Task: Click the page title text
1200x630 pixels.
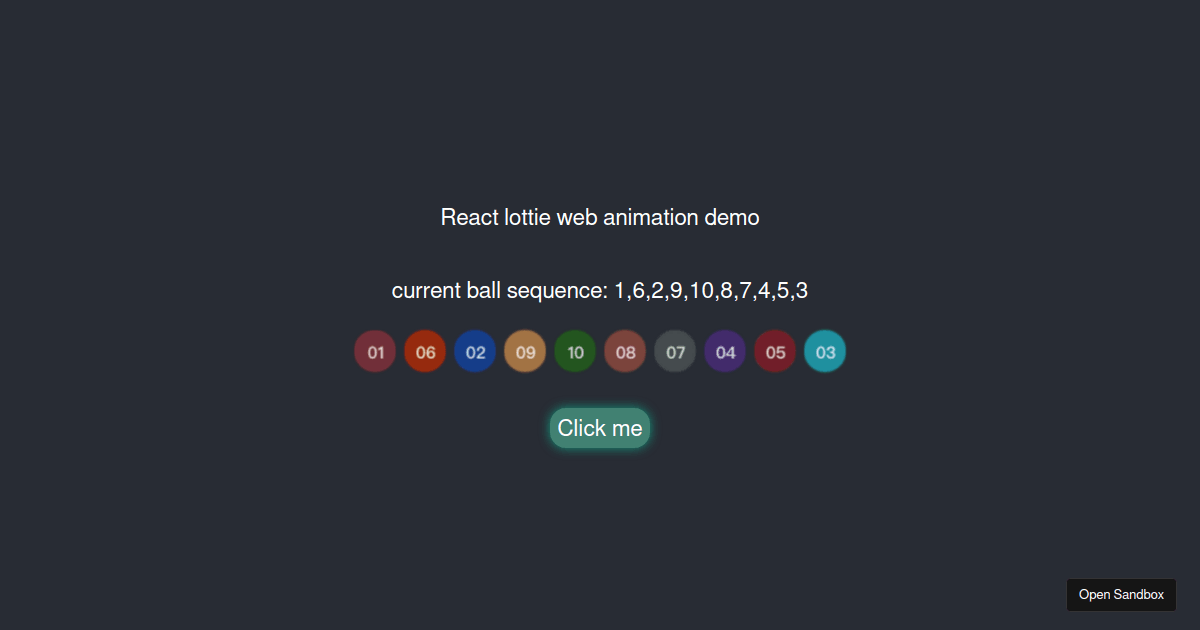Action: coord(599,217)
